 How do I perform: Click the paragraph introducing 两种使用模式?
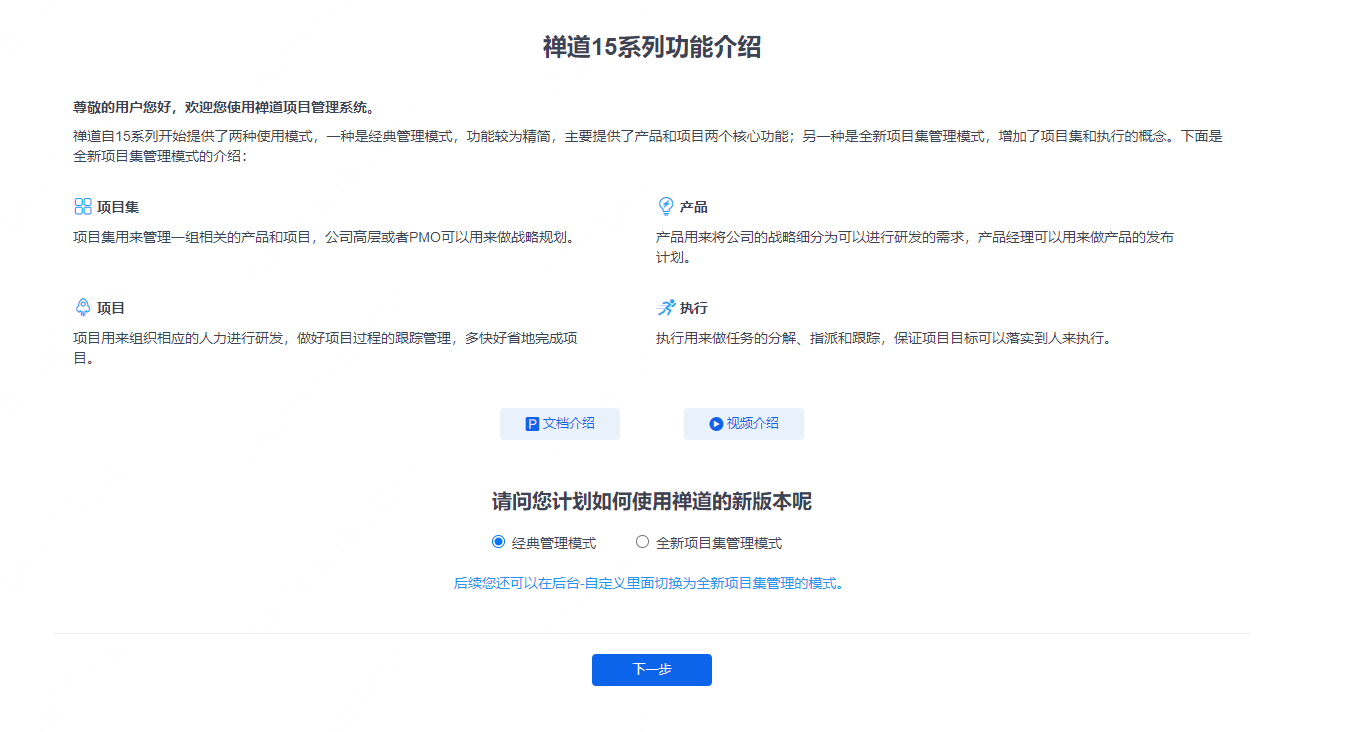pyautogui.click(x=648, y=146)
